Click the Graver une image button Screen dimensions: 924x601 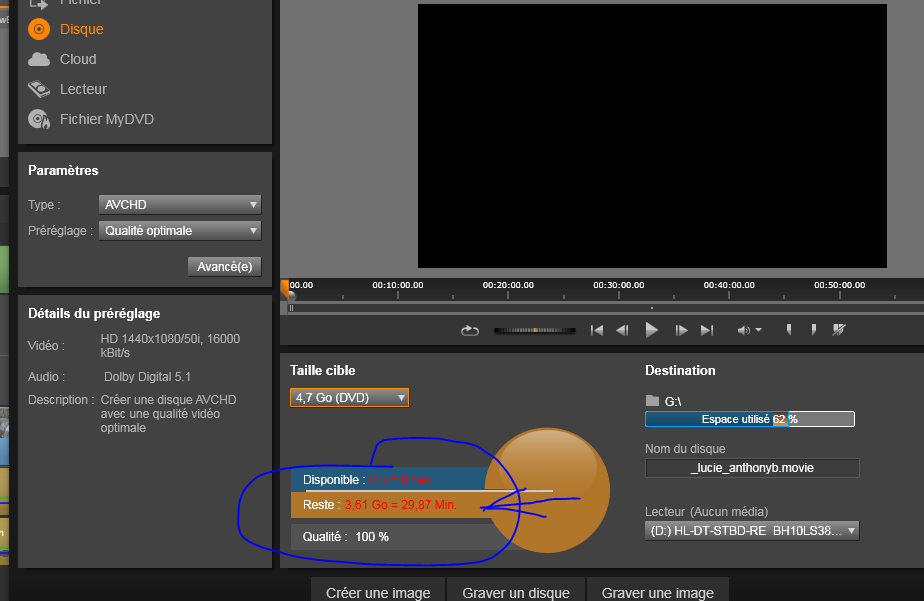click(x=658, y=590)
